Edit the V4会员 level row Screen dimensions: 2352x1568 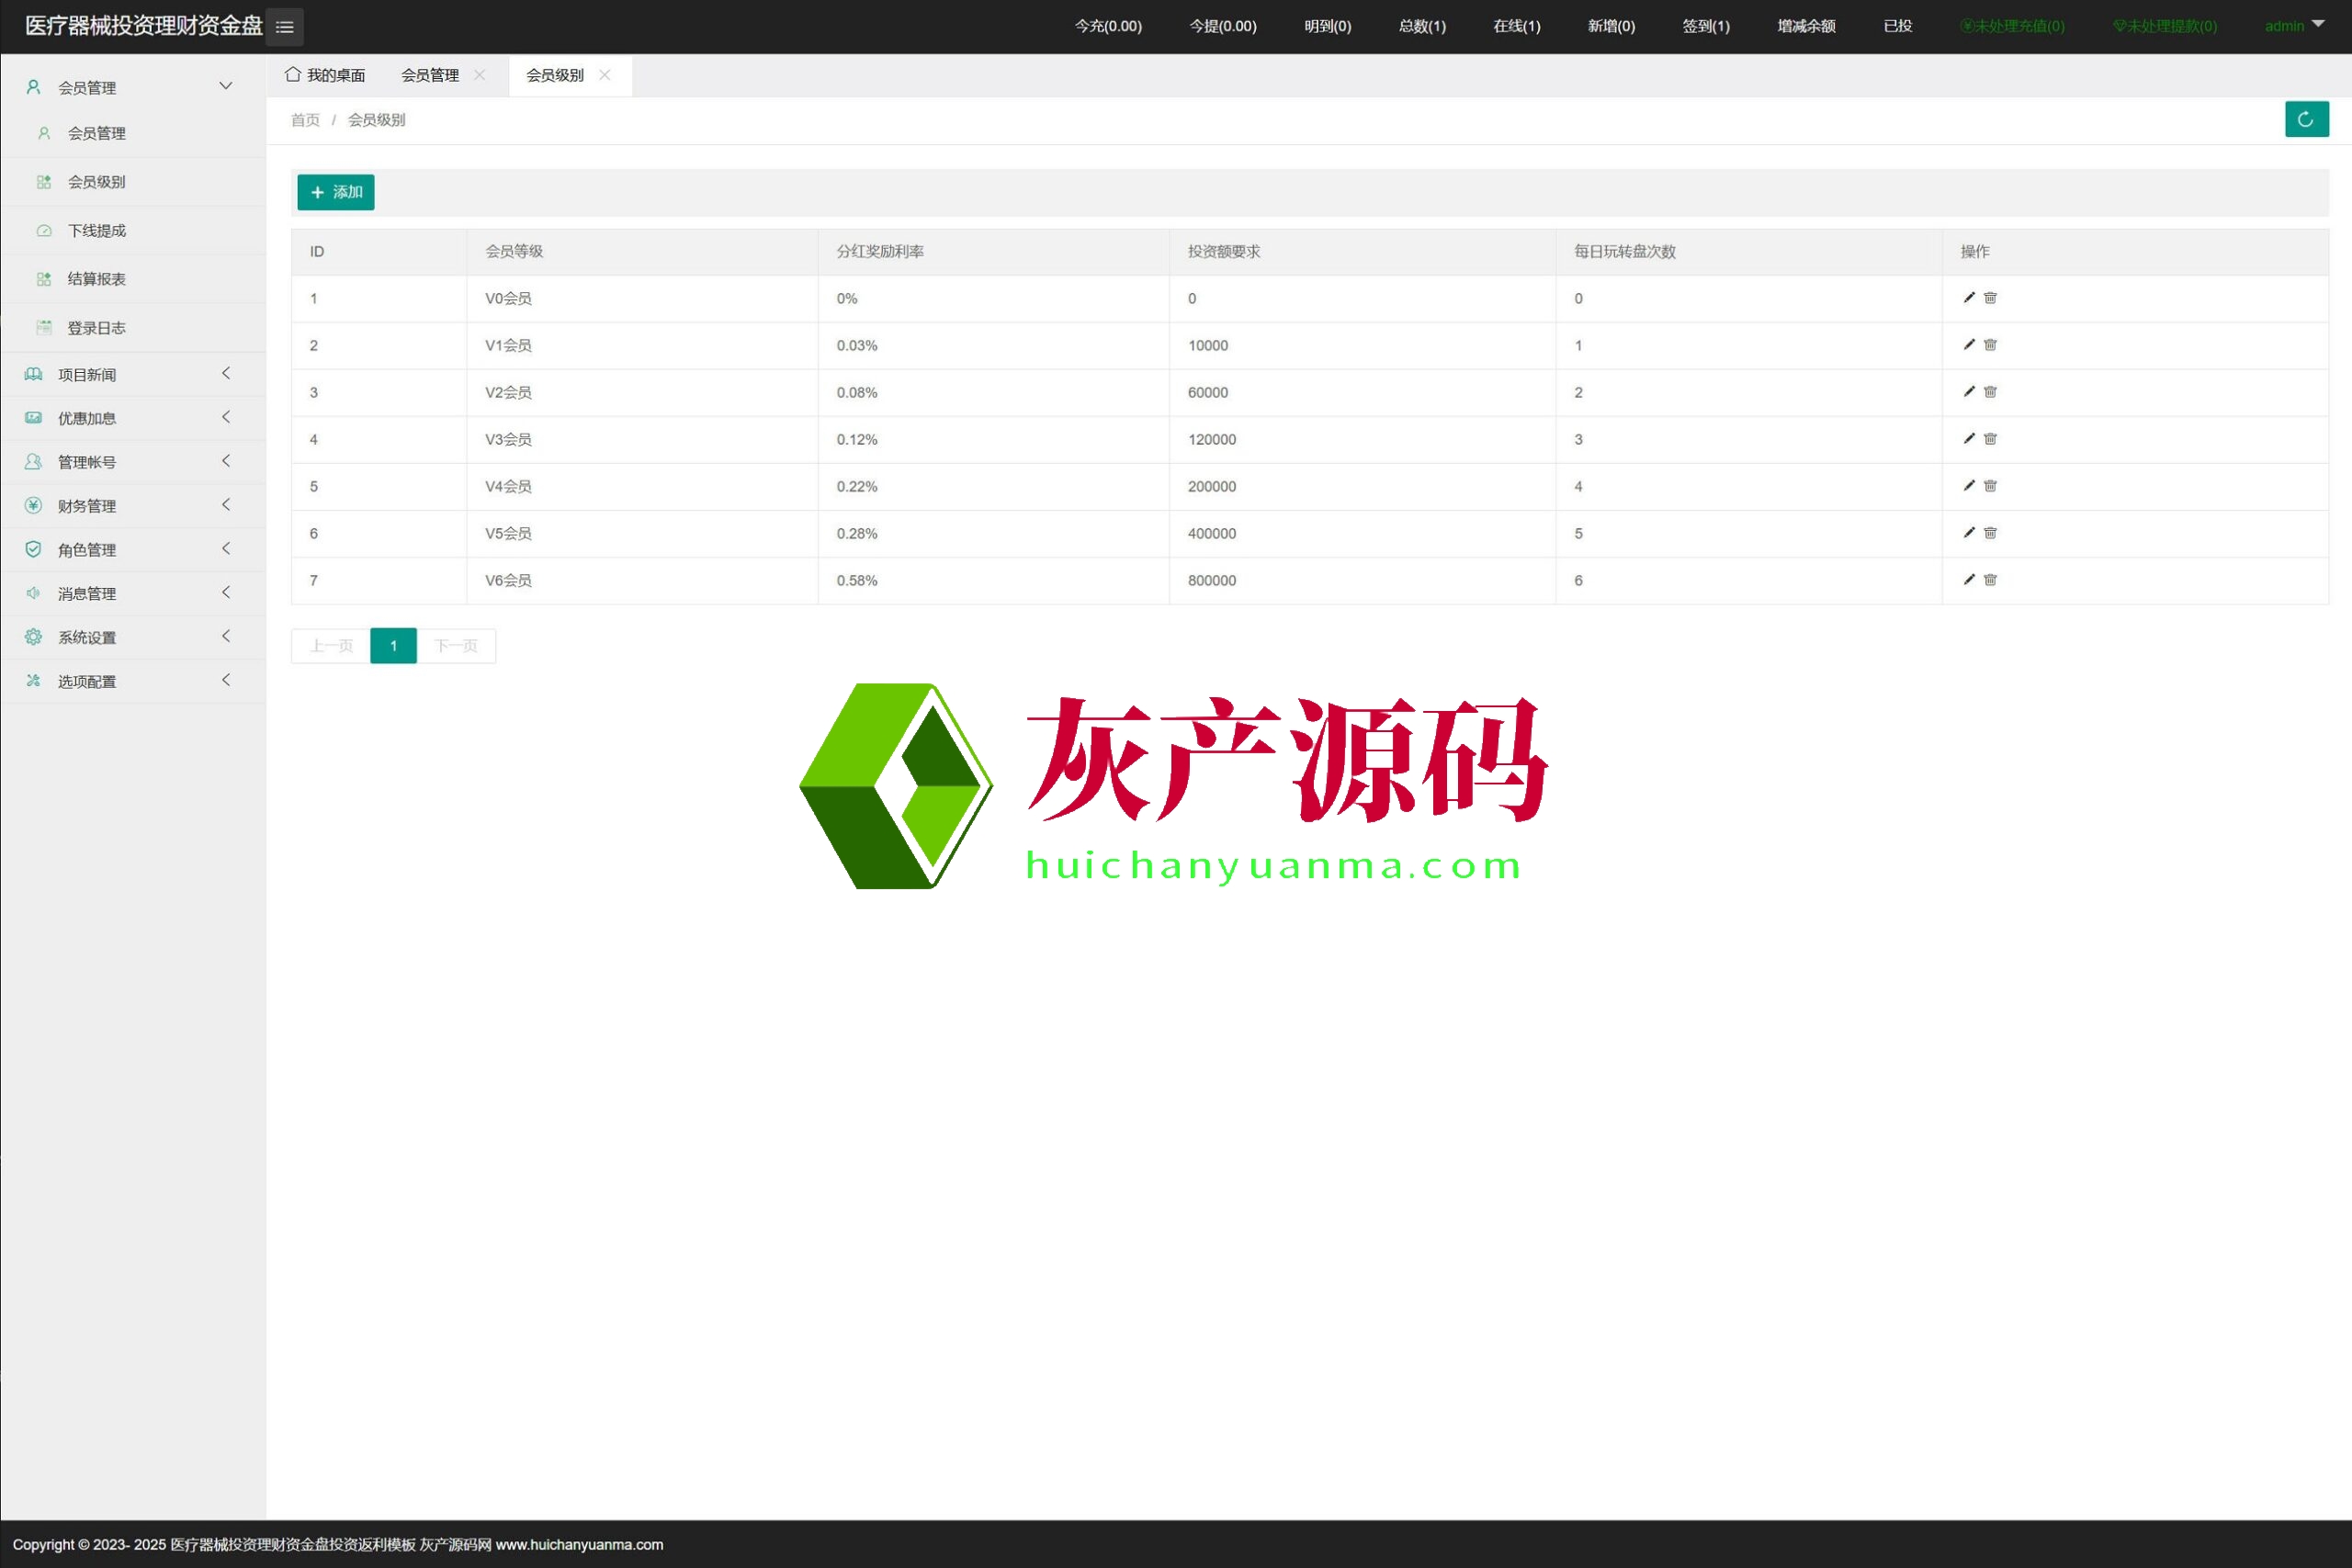tap(1968, 486)
